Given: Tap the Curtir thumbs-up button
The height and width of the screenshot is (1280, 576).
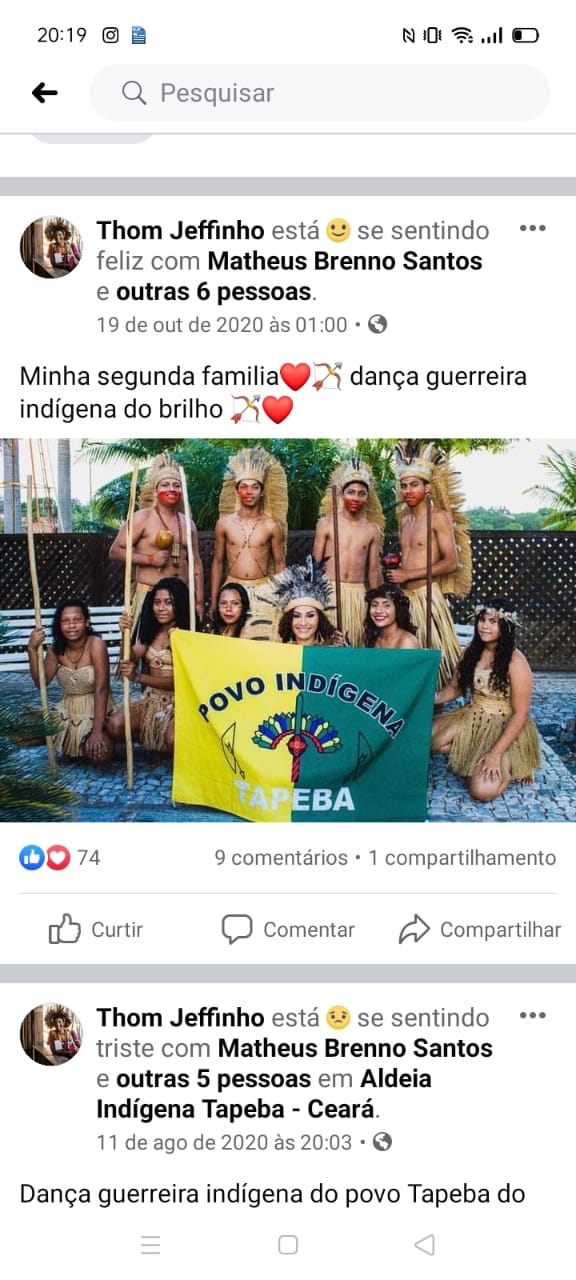Looking at the screenshot, I should (96, 930).
